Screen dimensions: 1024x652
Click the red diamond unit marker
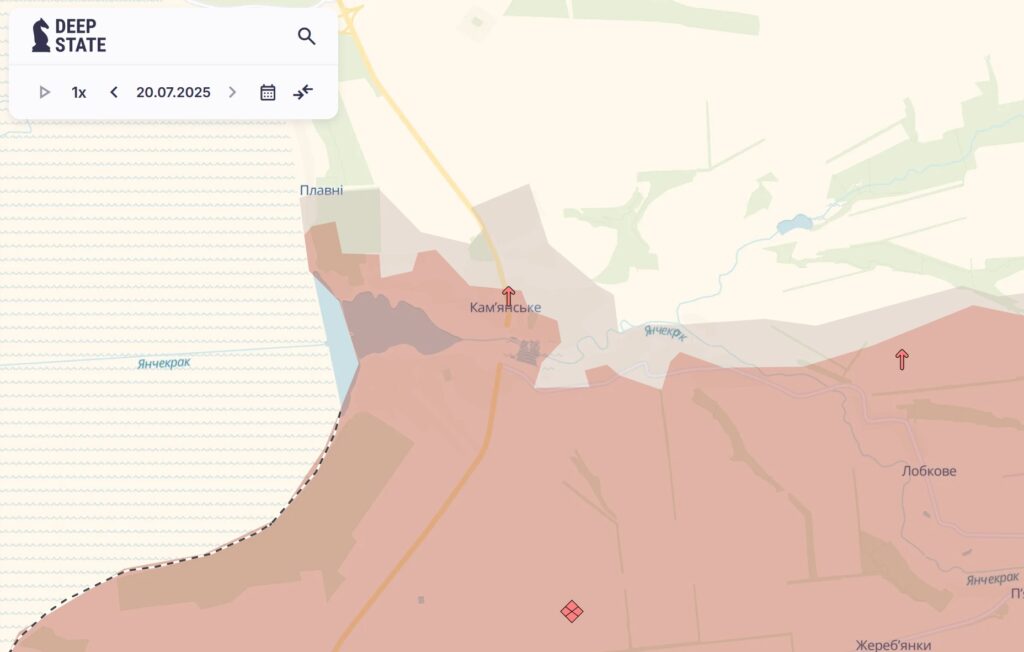571,611
